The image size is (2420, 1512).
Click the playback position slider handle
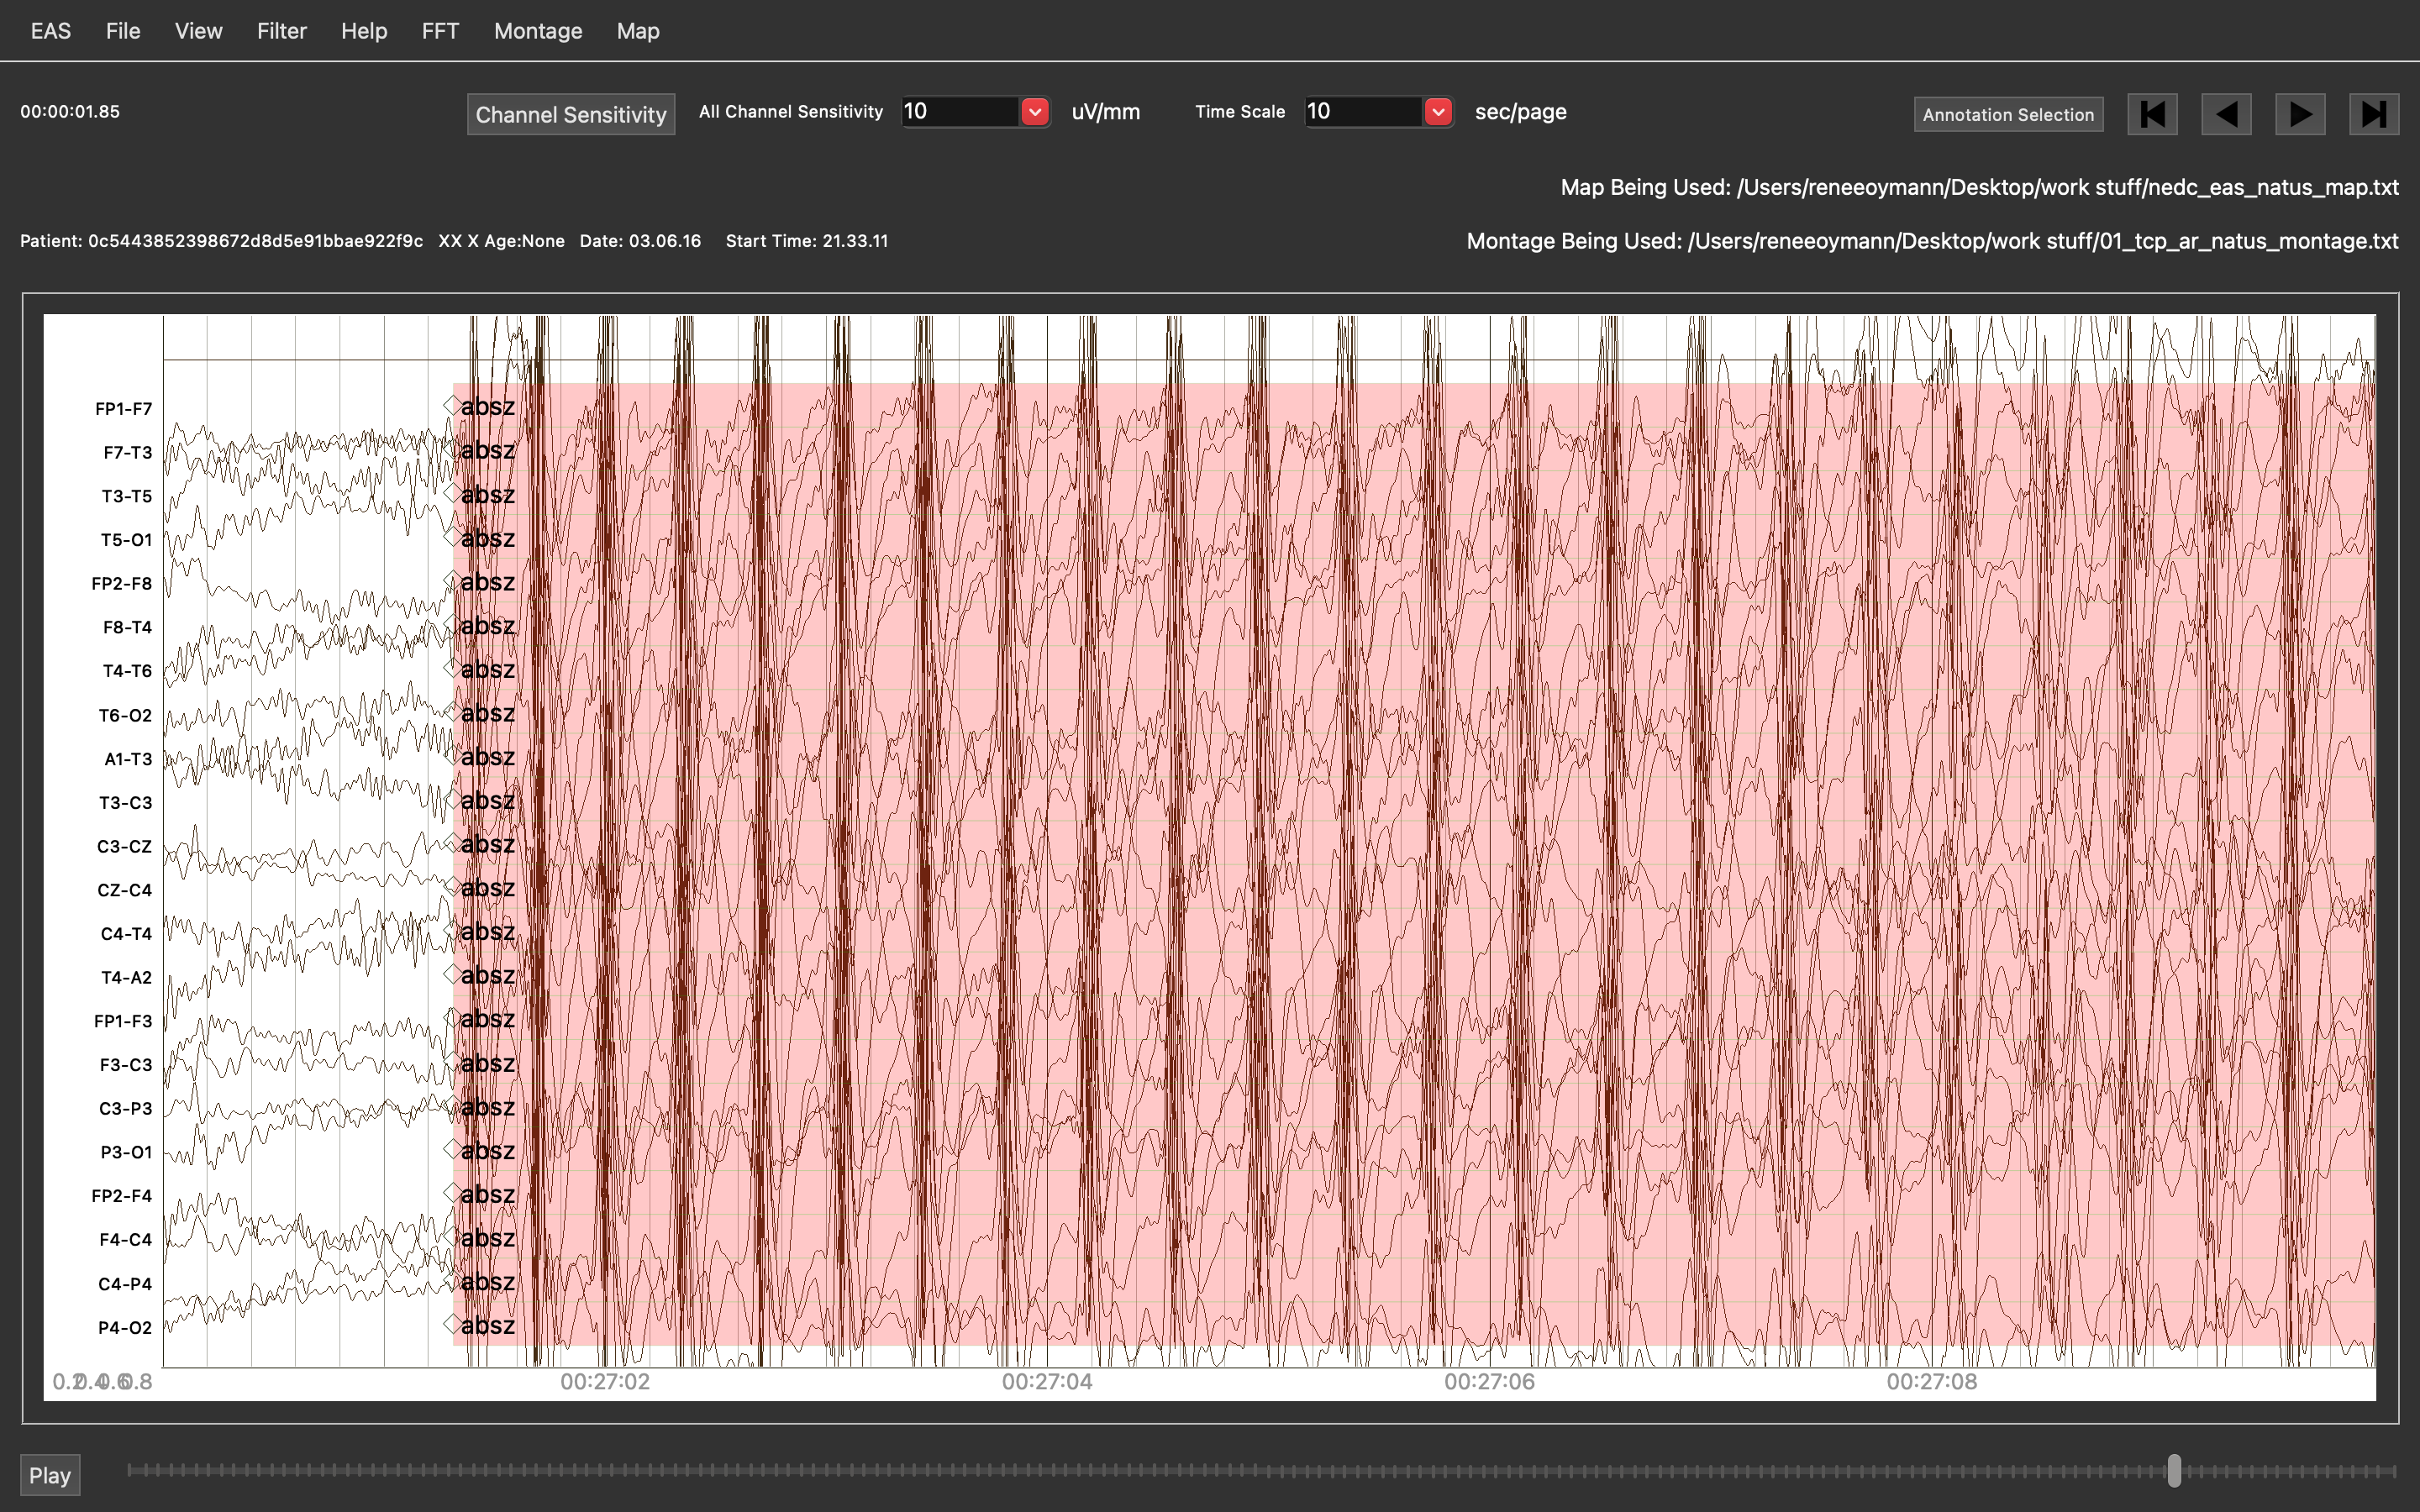(x=2174, y=1470)
